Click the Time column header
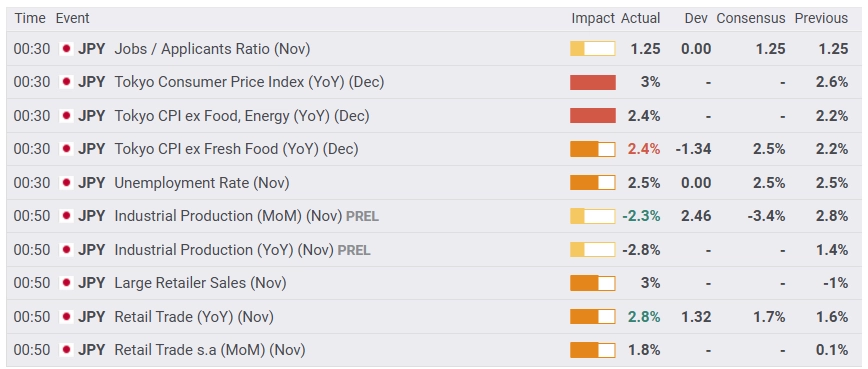Image resolution: width=868 pixels, height=369 pixels. [30, 18]
